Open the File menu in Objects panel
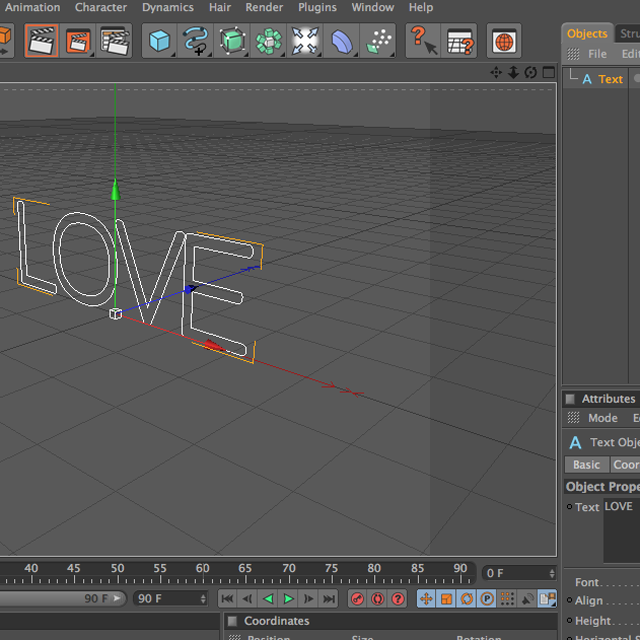The image size is (640, 640). [x=597, y=54]
